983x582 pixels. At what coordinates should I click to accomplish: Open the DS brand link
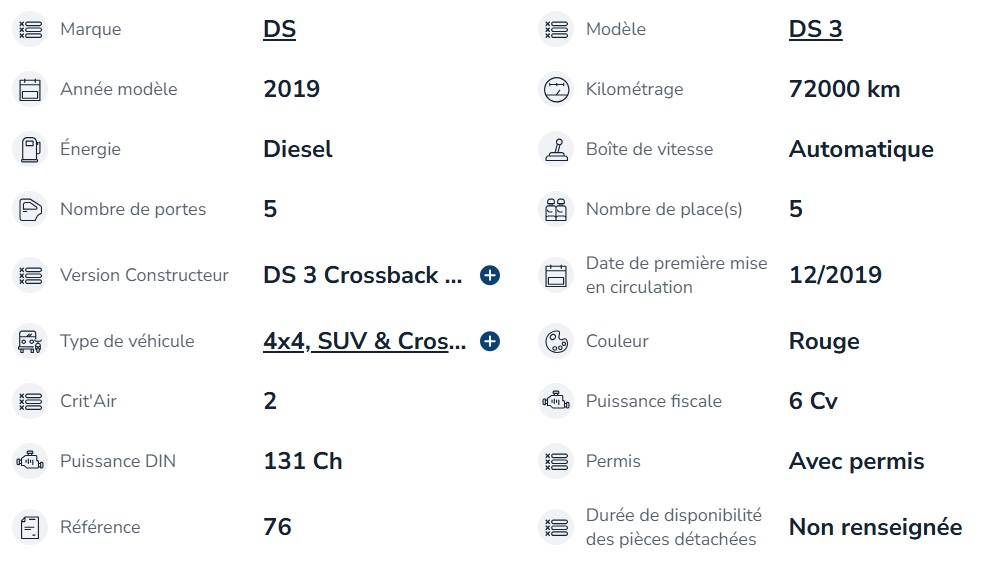279,29
